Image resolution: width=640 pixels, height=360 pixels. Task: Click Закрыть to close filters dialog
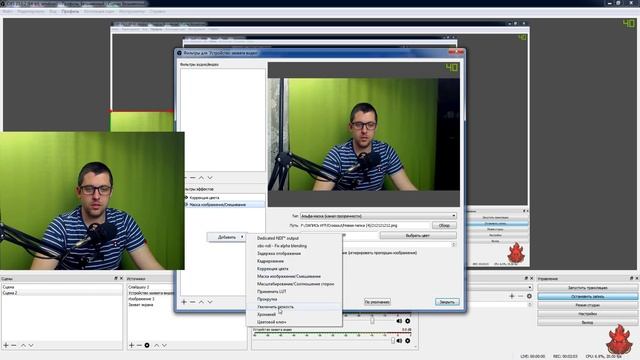[x=447, y=302]
